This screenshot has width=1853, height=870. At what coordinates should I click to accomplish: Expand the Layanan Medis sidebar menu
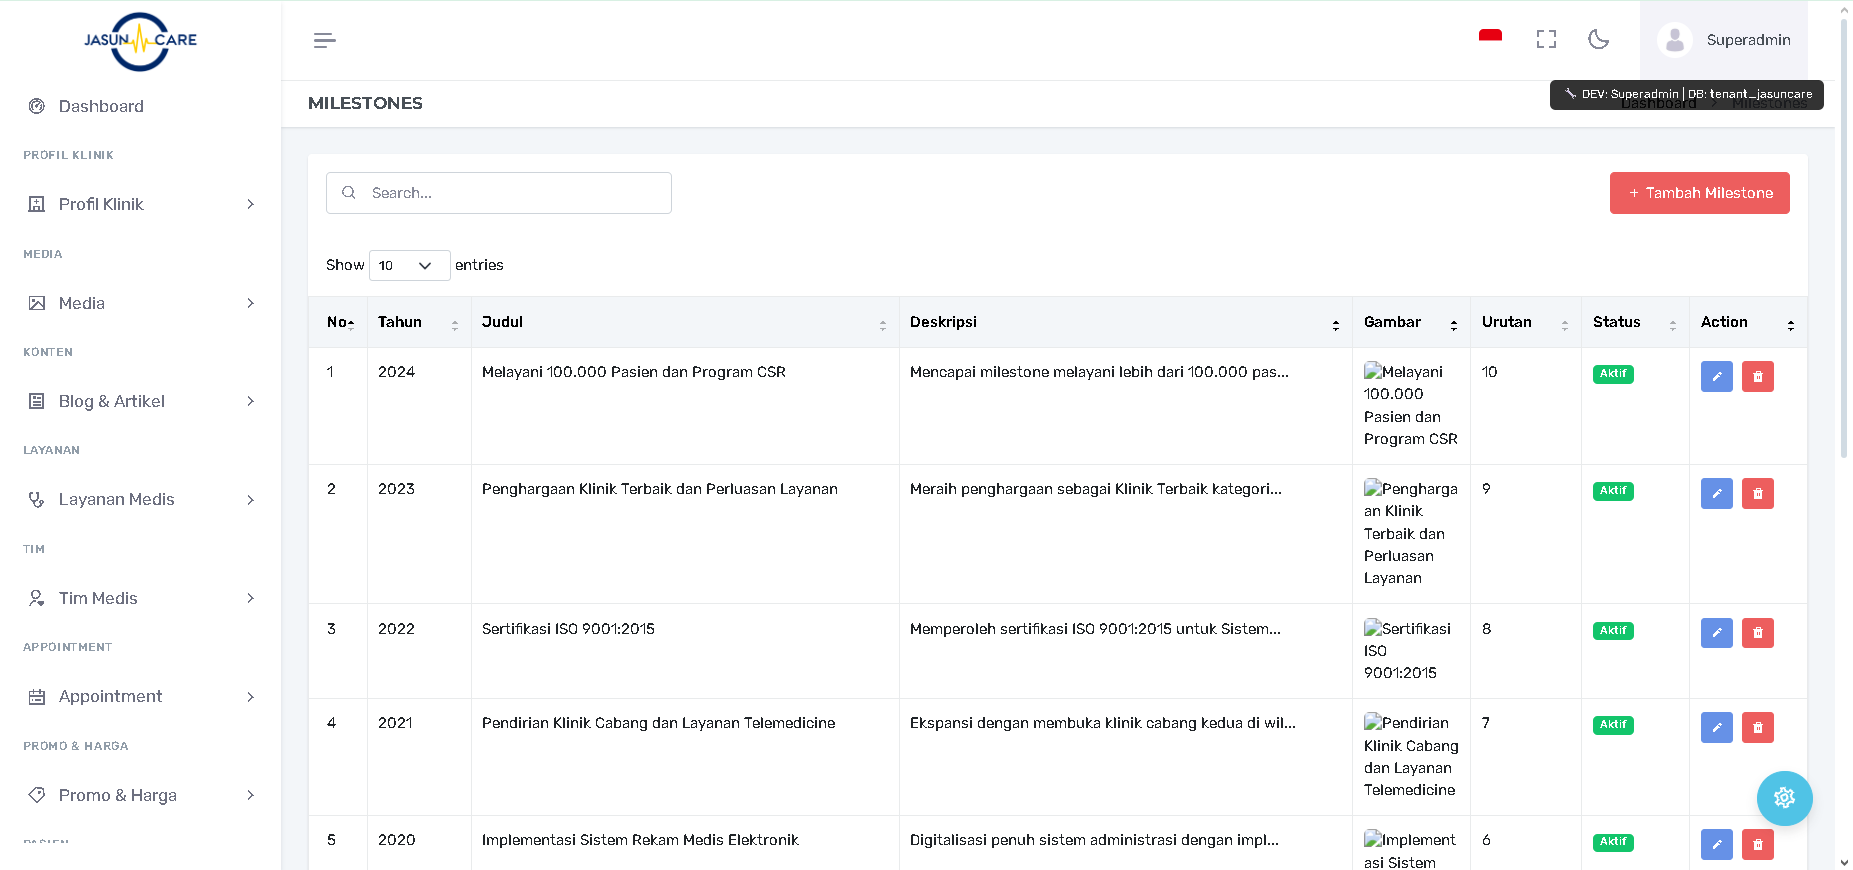coord(140,499)
